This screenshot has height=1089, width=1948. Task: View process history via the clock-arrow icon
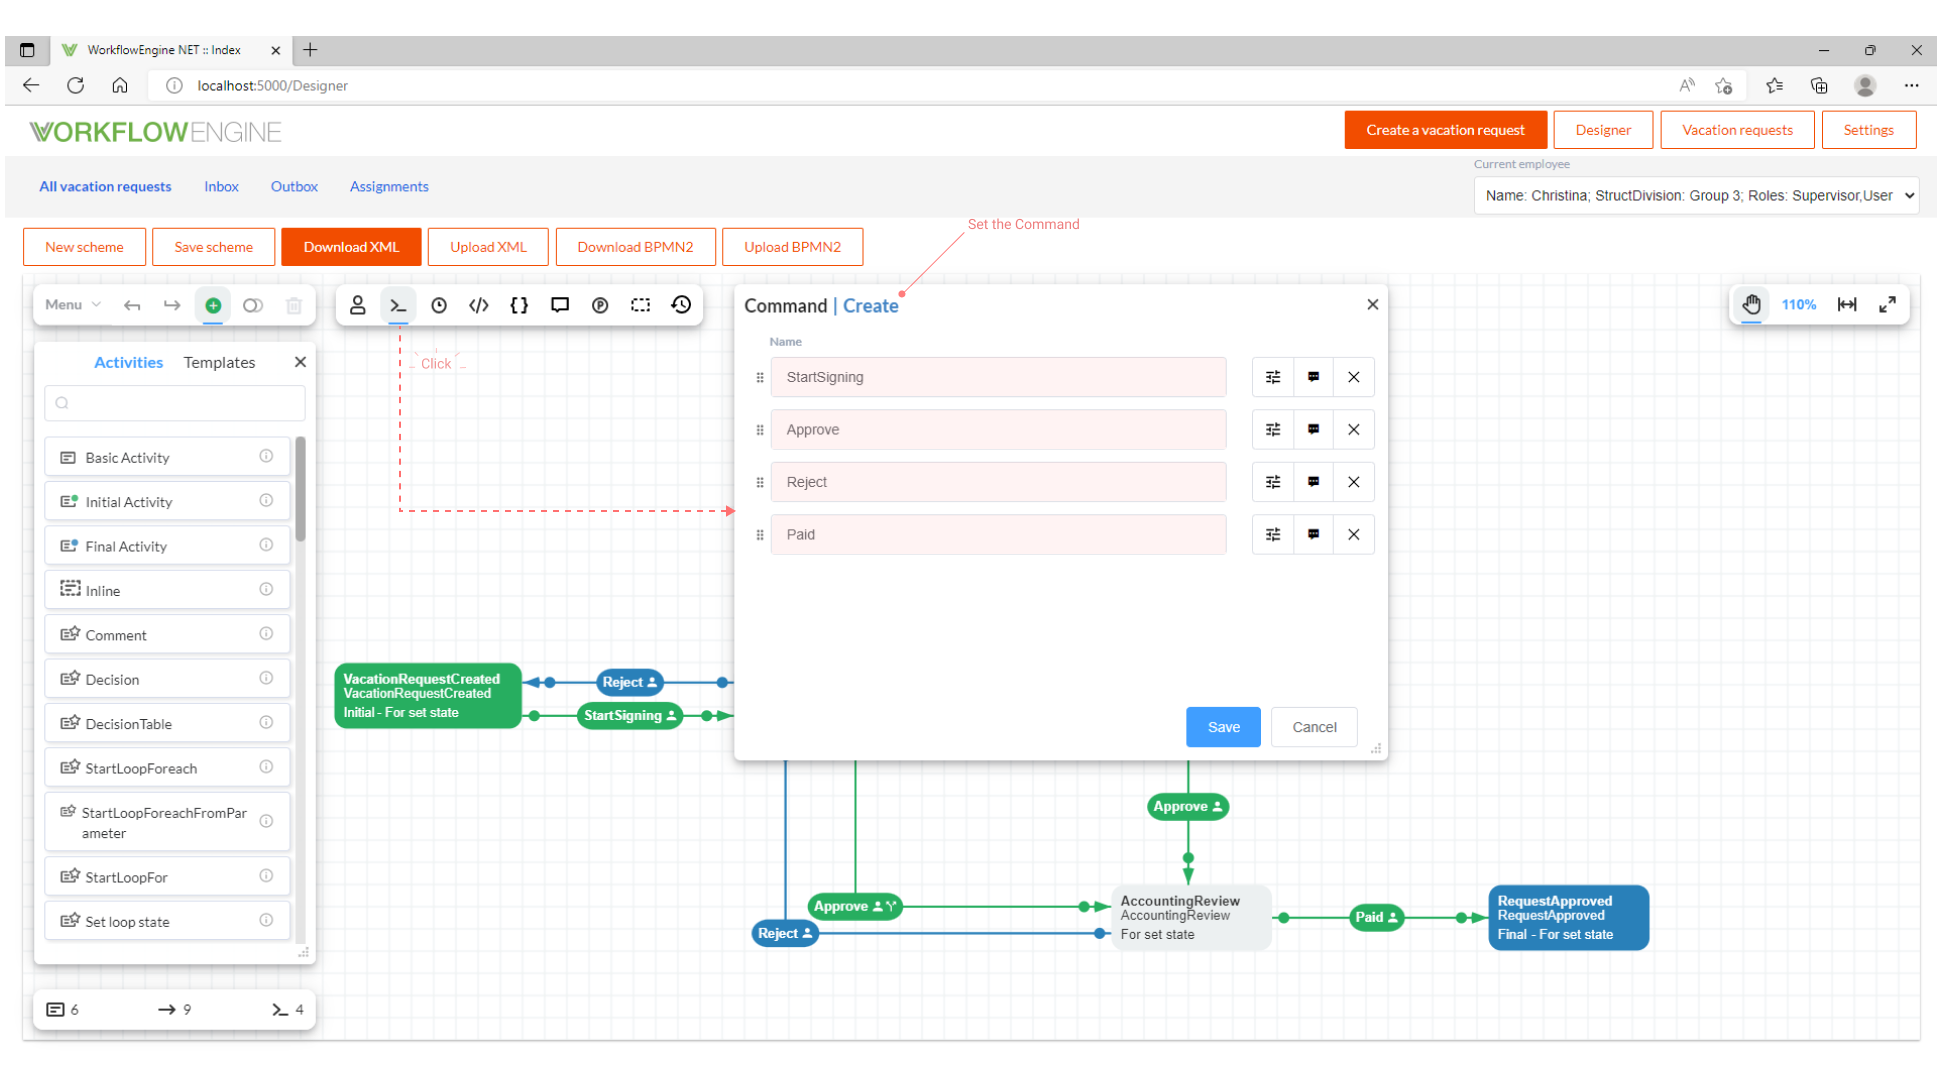[x=681, y=305]
